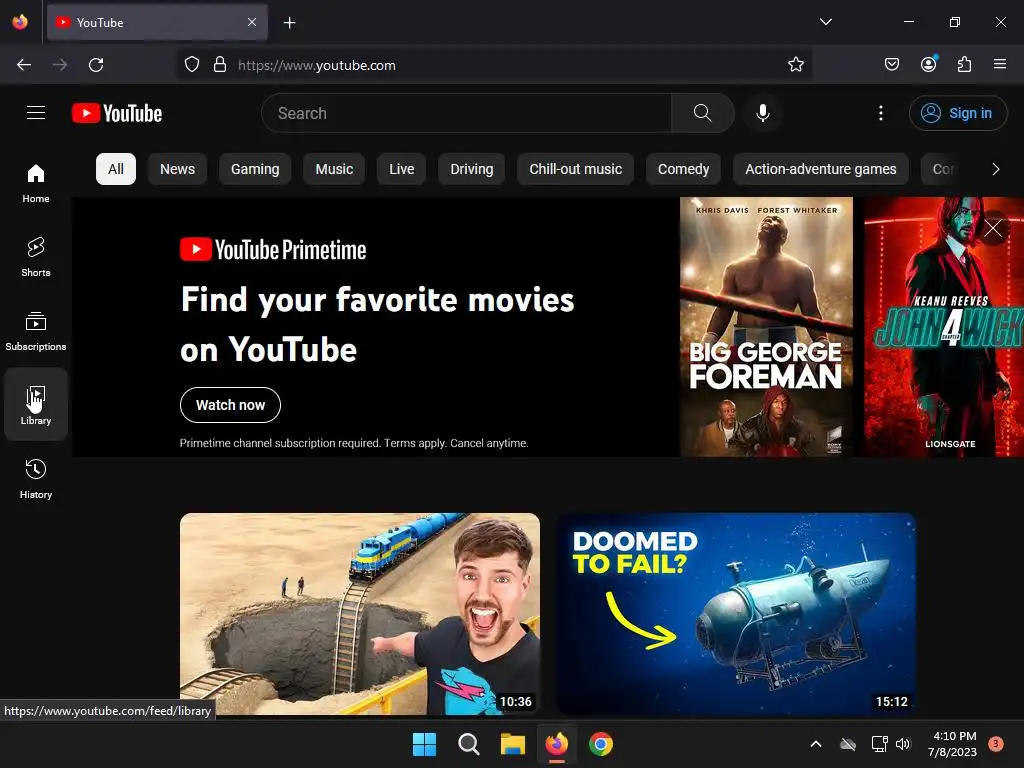Click the Sign in button
This screenshot has width=1024, height=768.
[957, 113]
